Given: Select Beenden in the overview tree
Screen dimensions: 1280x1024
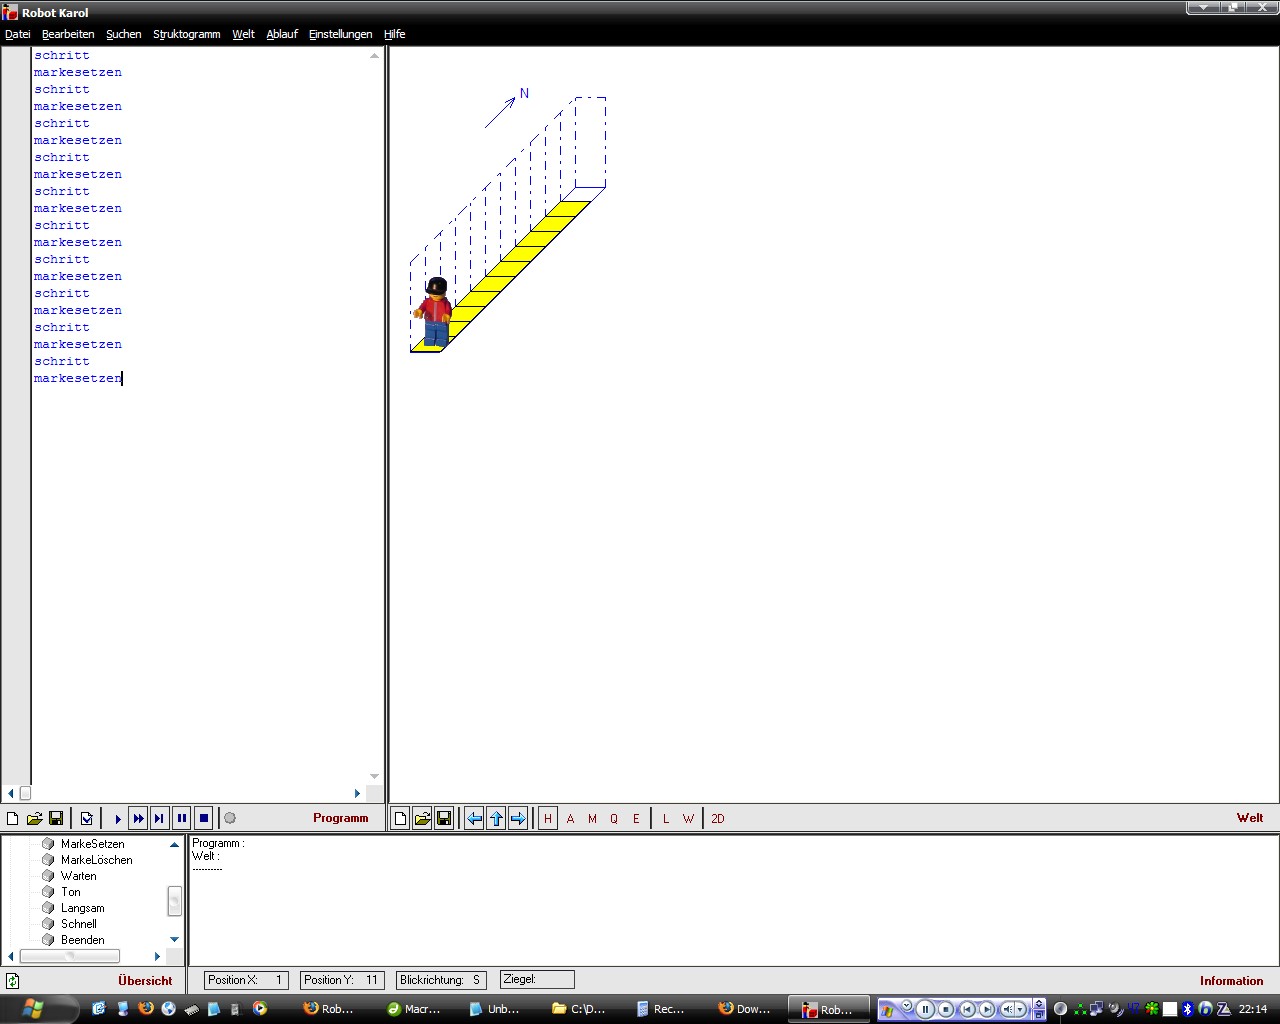Looking at the screenshot, I should pyautogui.click(x=83, y=940).
